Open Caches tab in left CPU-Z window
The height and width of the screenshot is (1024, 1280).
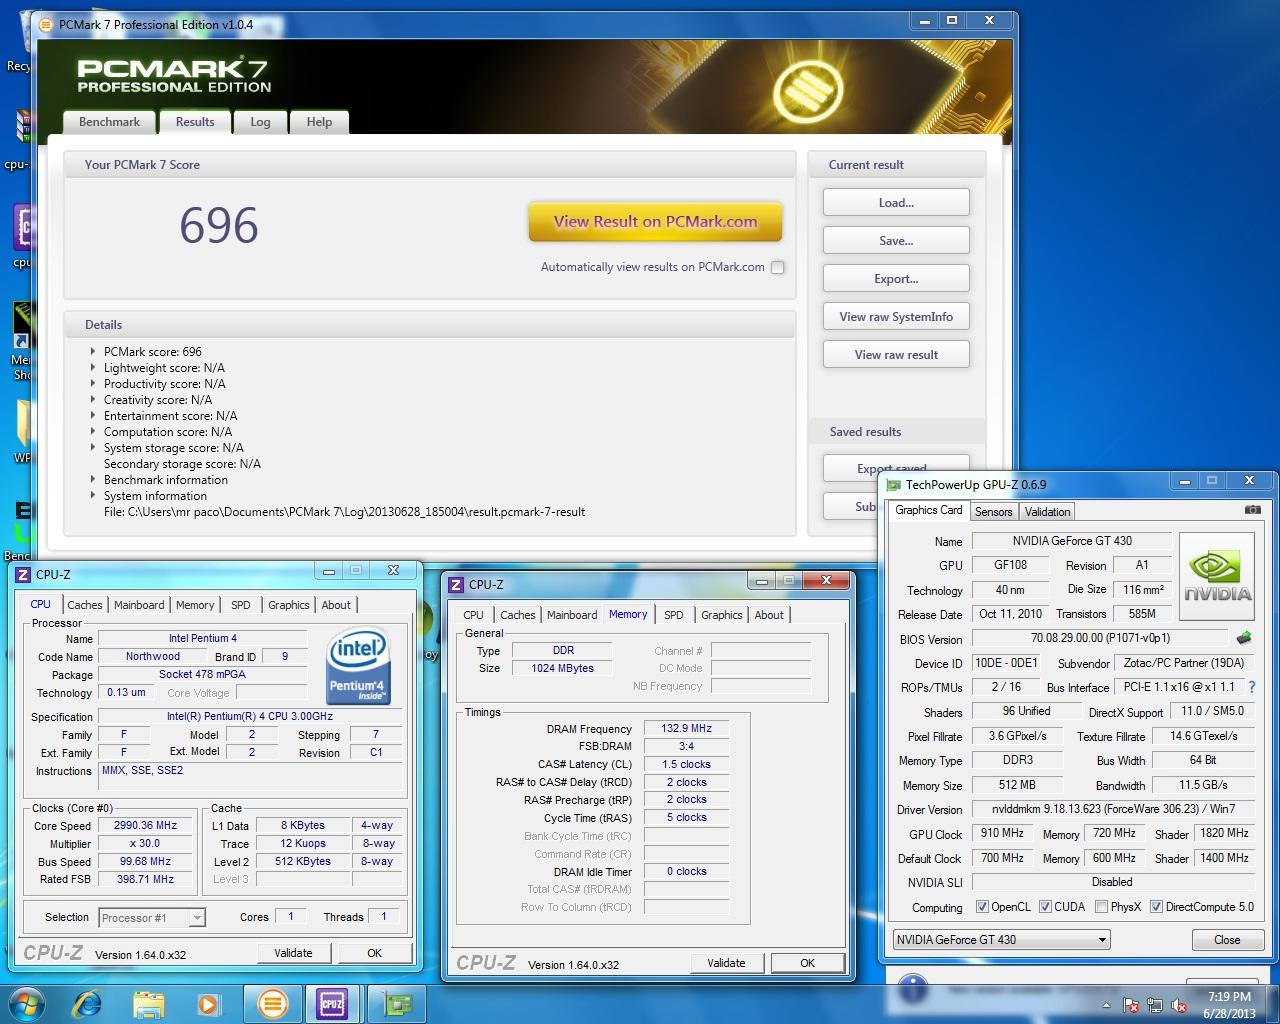[x=85, y=605]
